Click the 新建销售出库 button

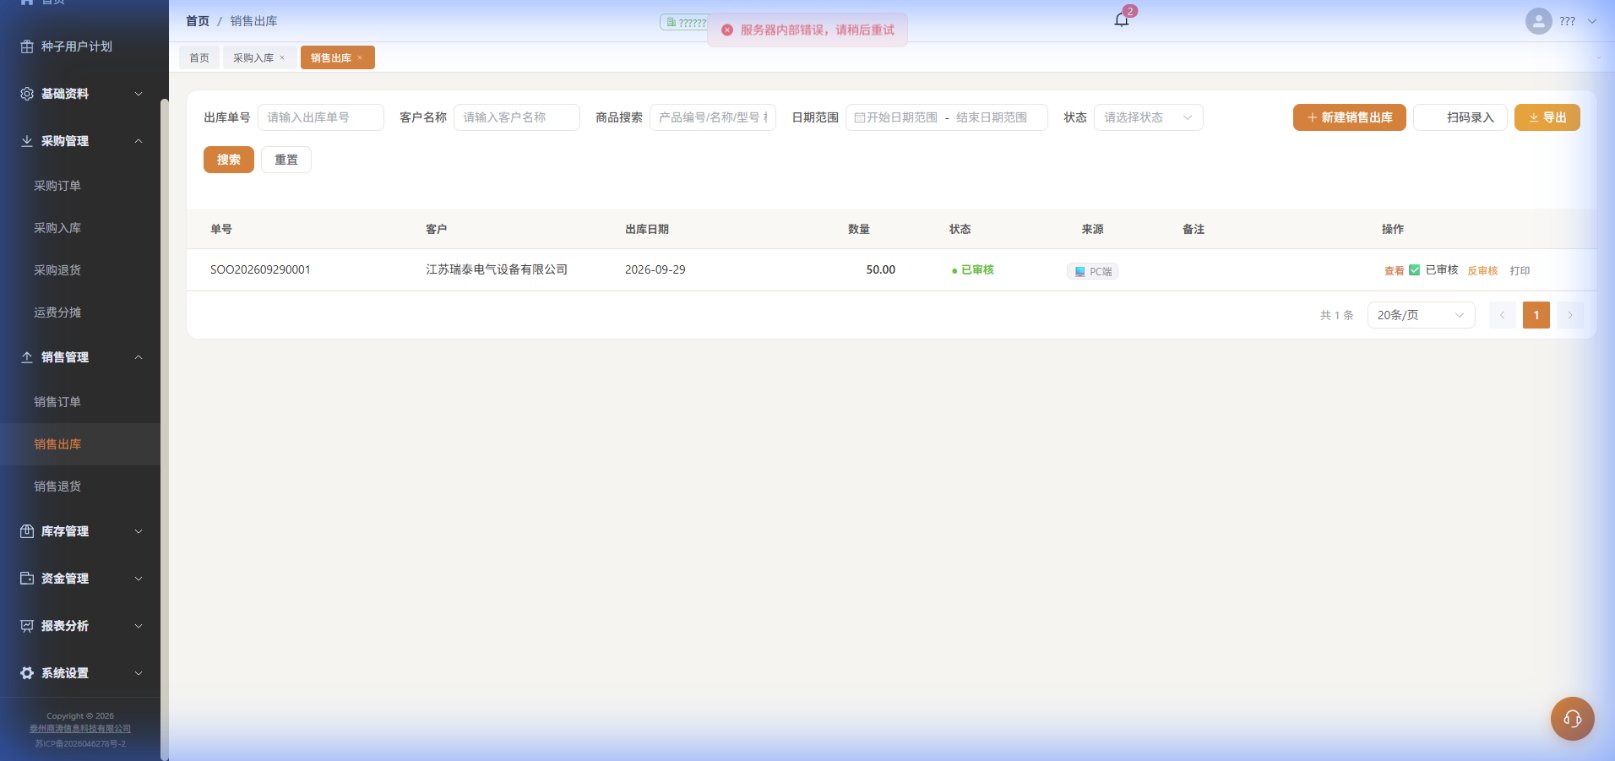(1349, 118)
